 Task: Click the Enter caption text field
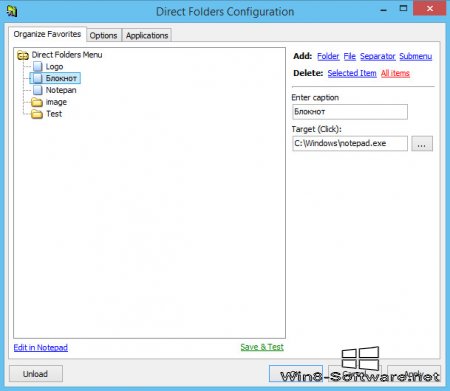[x=350, y=112]
